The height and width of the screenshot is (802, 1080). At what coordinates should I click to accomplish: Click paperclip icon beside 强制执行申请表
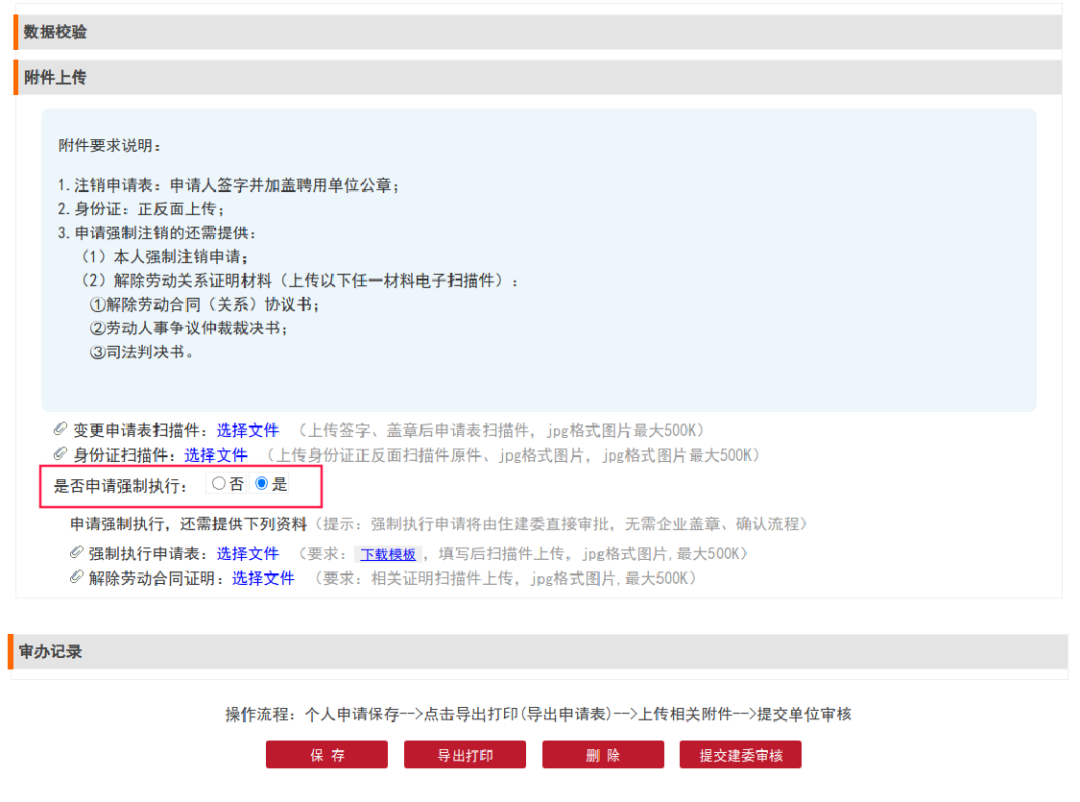76,553
